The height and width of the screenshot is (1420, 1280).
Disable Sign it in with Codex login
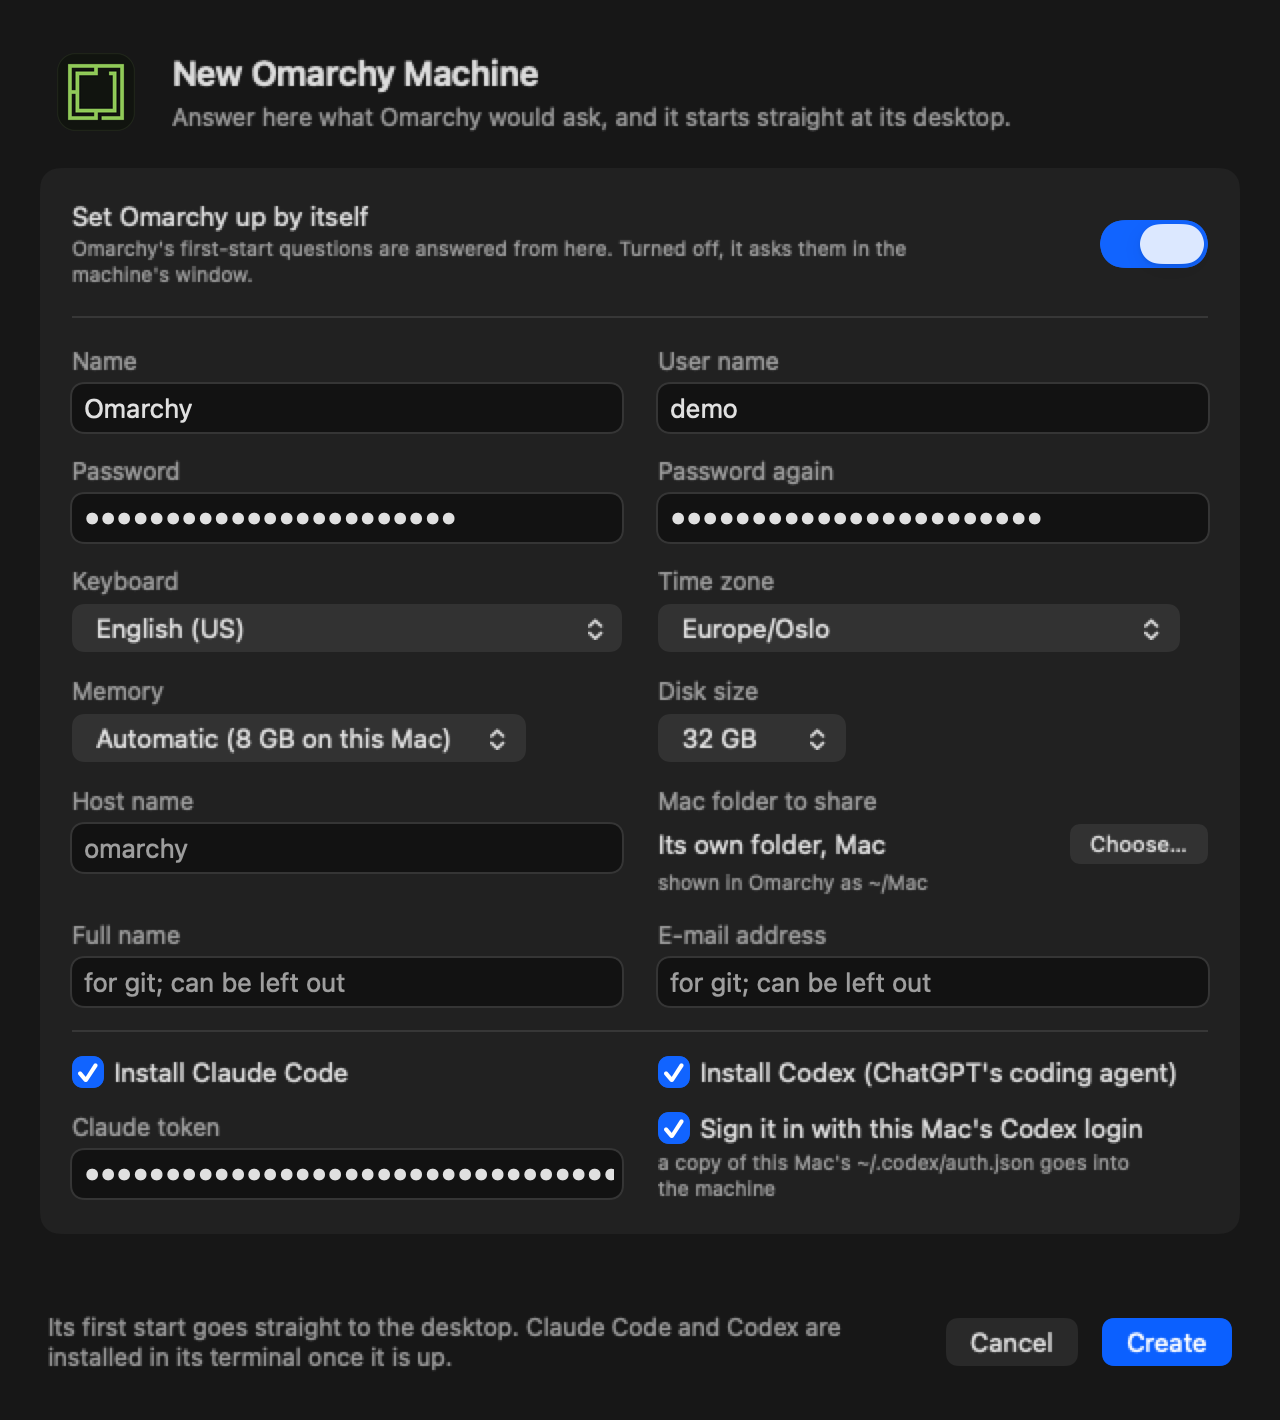click(x=674, y=1128)
